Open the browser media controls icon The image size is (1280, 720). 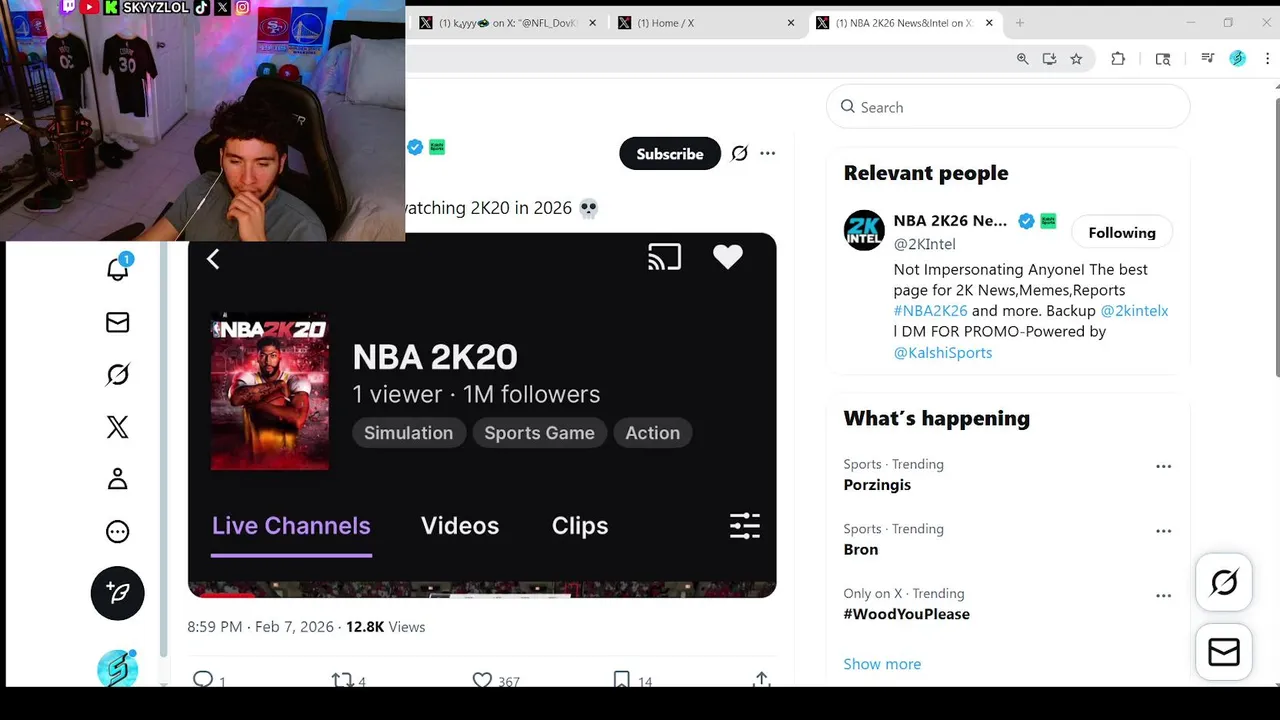coord(1208,59)
